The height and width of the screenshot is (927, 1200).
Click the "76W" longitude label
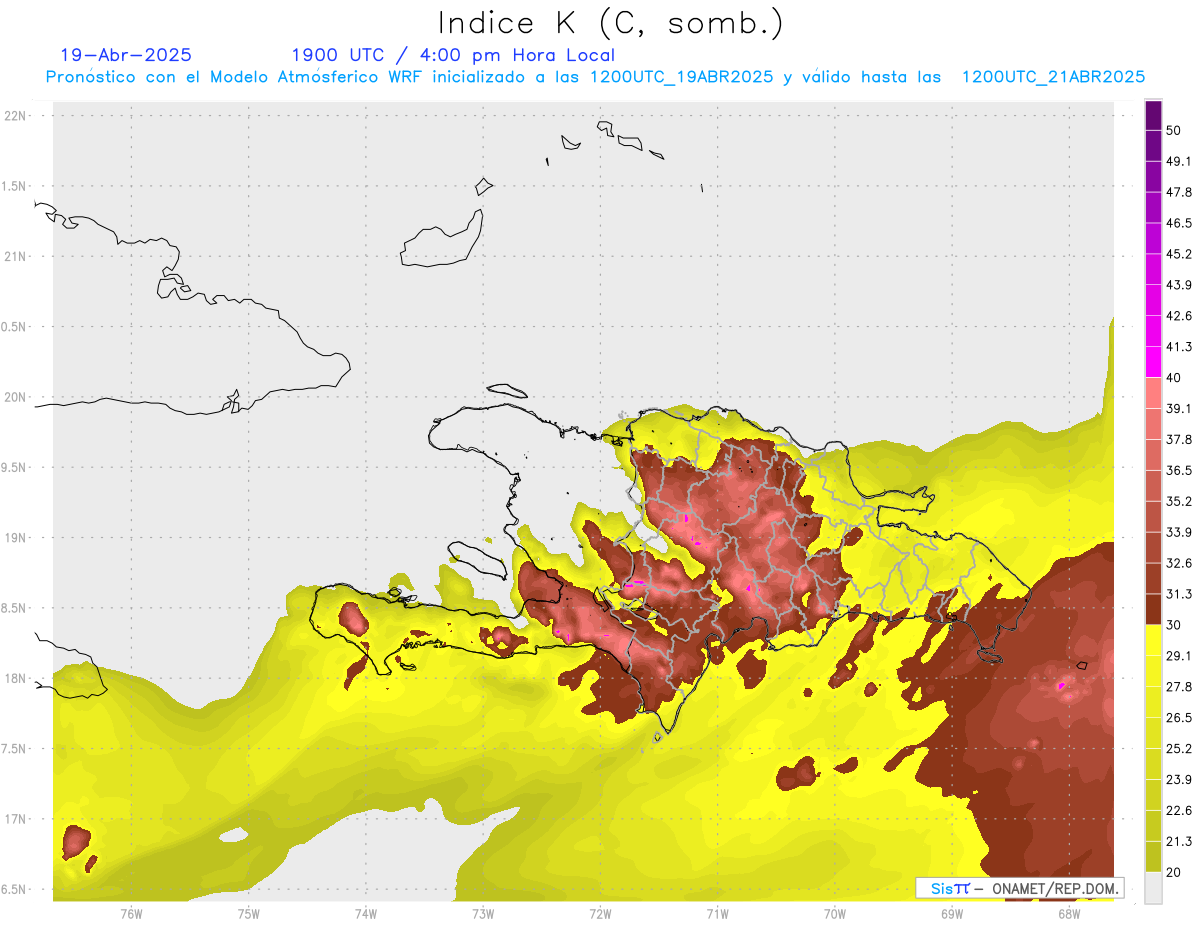click(131, 914)
